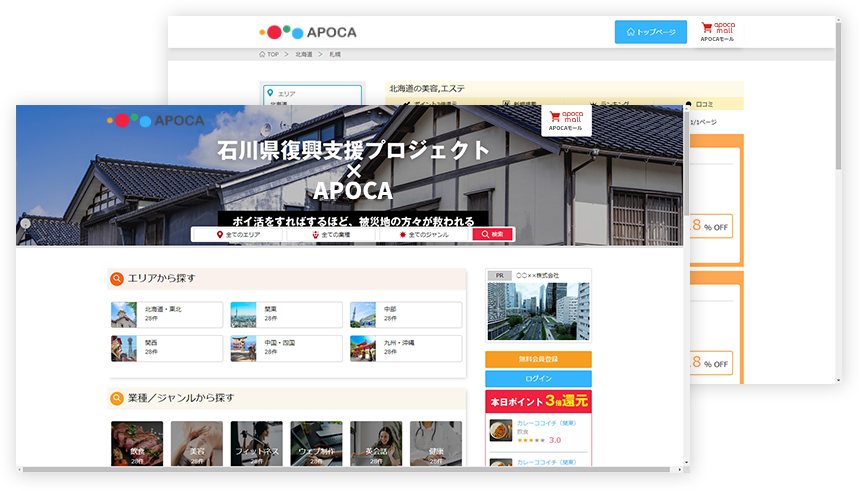Click the orange 無料会員登録 button
The width and height of the screenshot is (860, 491).
point(538,359)
